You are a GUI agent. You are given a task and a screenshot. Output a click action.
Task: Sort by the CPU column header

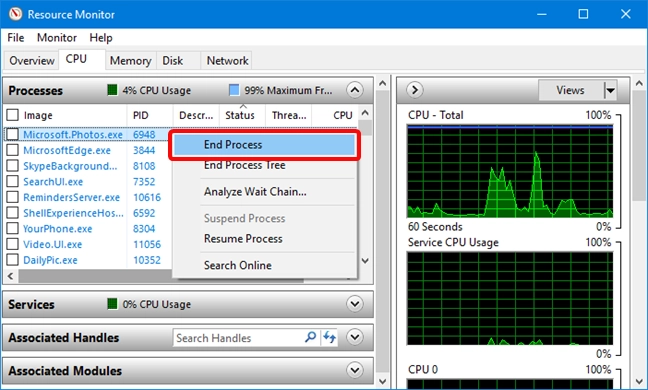click(x=335, y=115)
